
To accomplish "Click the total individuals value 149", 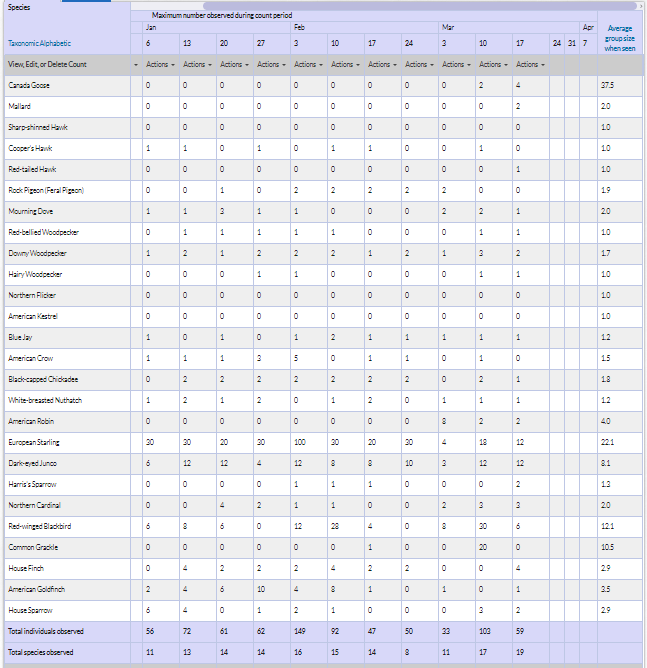I will (300, 631).
